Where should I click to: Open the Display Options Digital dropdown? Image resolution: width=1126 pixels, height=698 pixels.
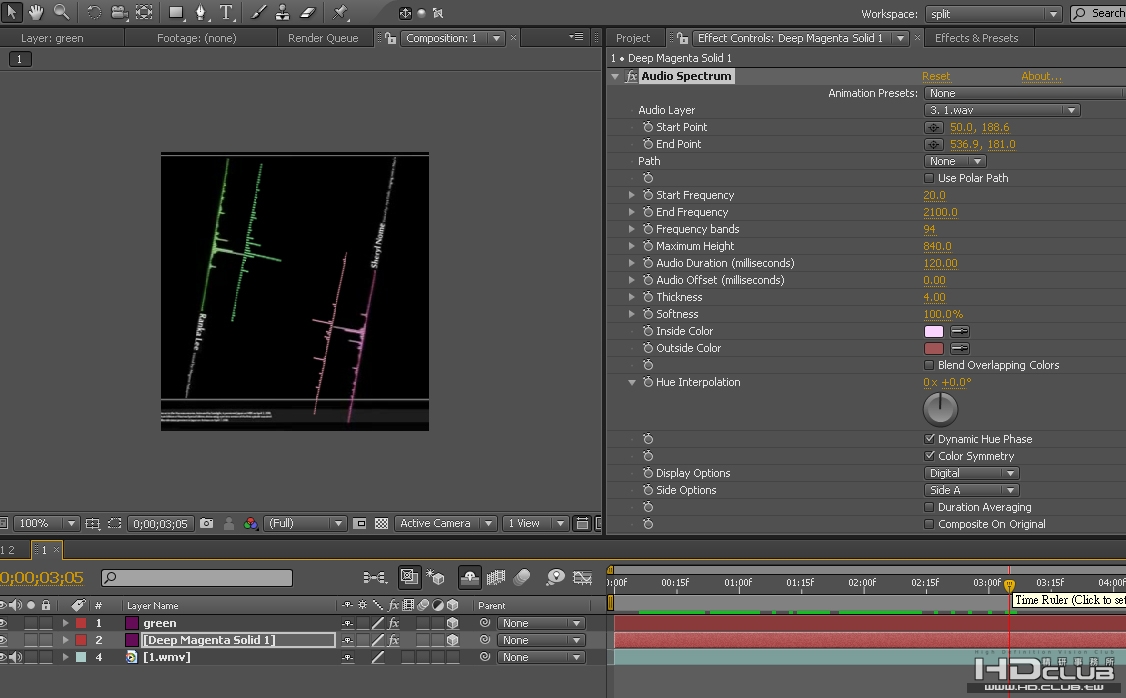[971, 473]
